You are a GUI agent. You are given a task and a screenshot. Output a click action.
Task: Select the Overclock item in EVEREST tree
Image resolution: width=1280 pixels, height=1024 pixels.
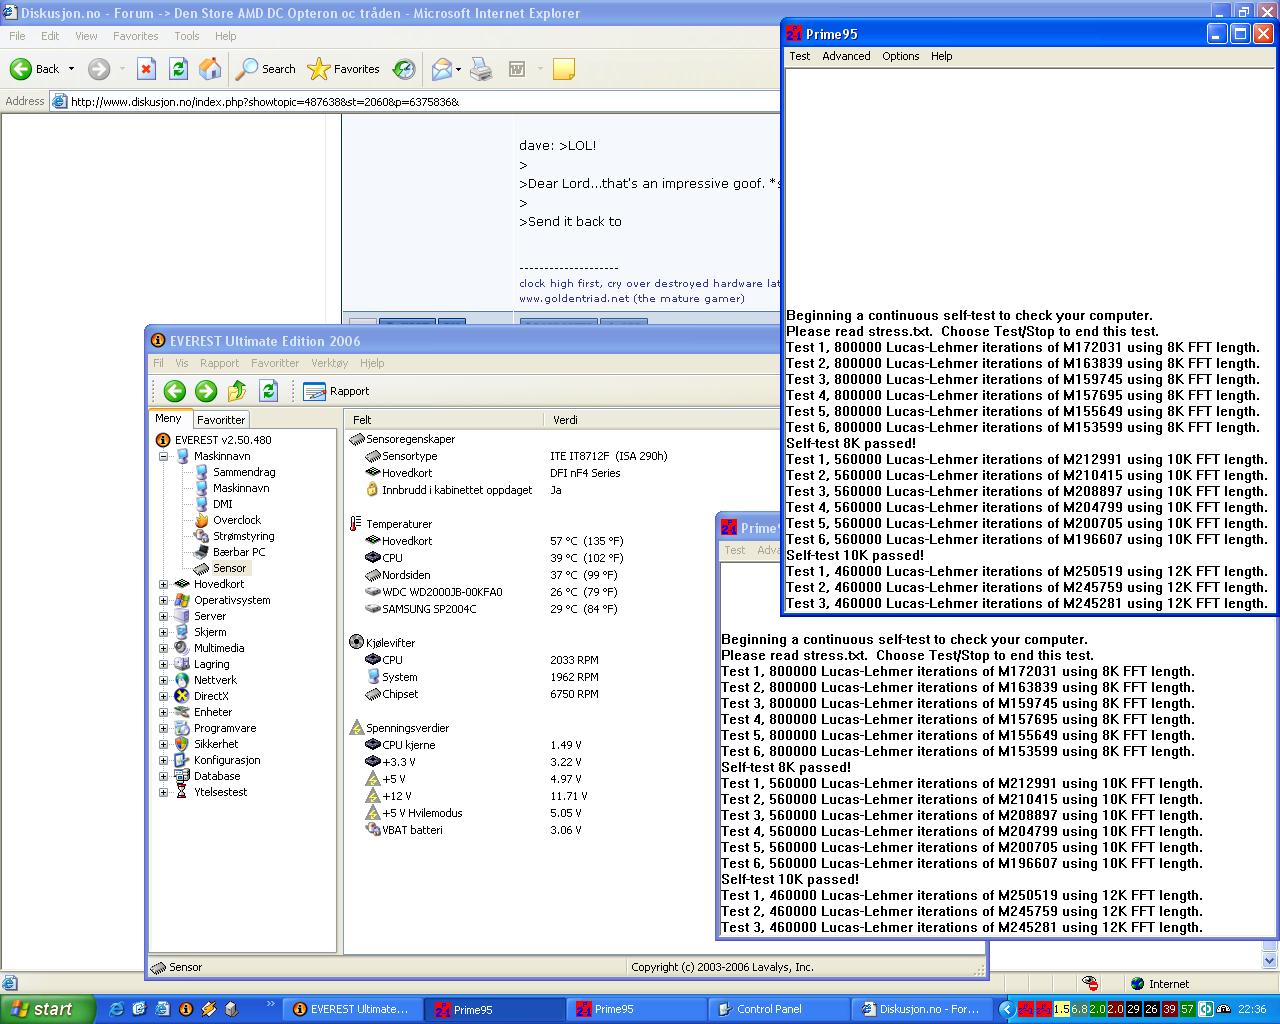click(x=236, y=520)
